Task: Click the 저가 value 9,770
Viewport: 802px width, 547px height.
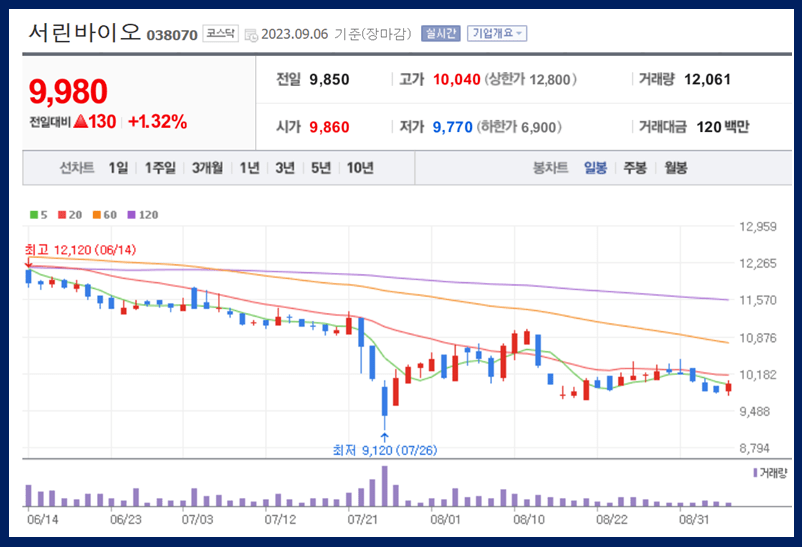Action: click(x=453, y=127)
